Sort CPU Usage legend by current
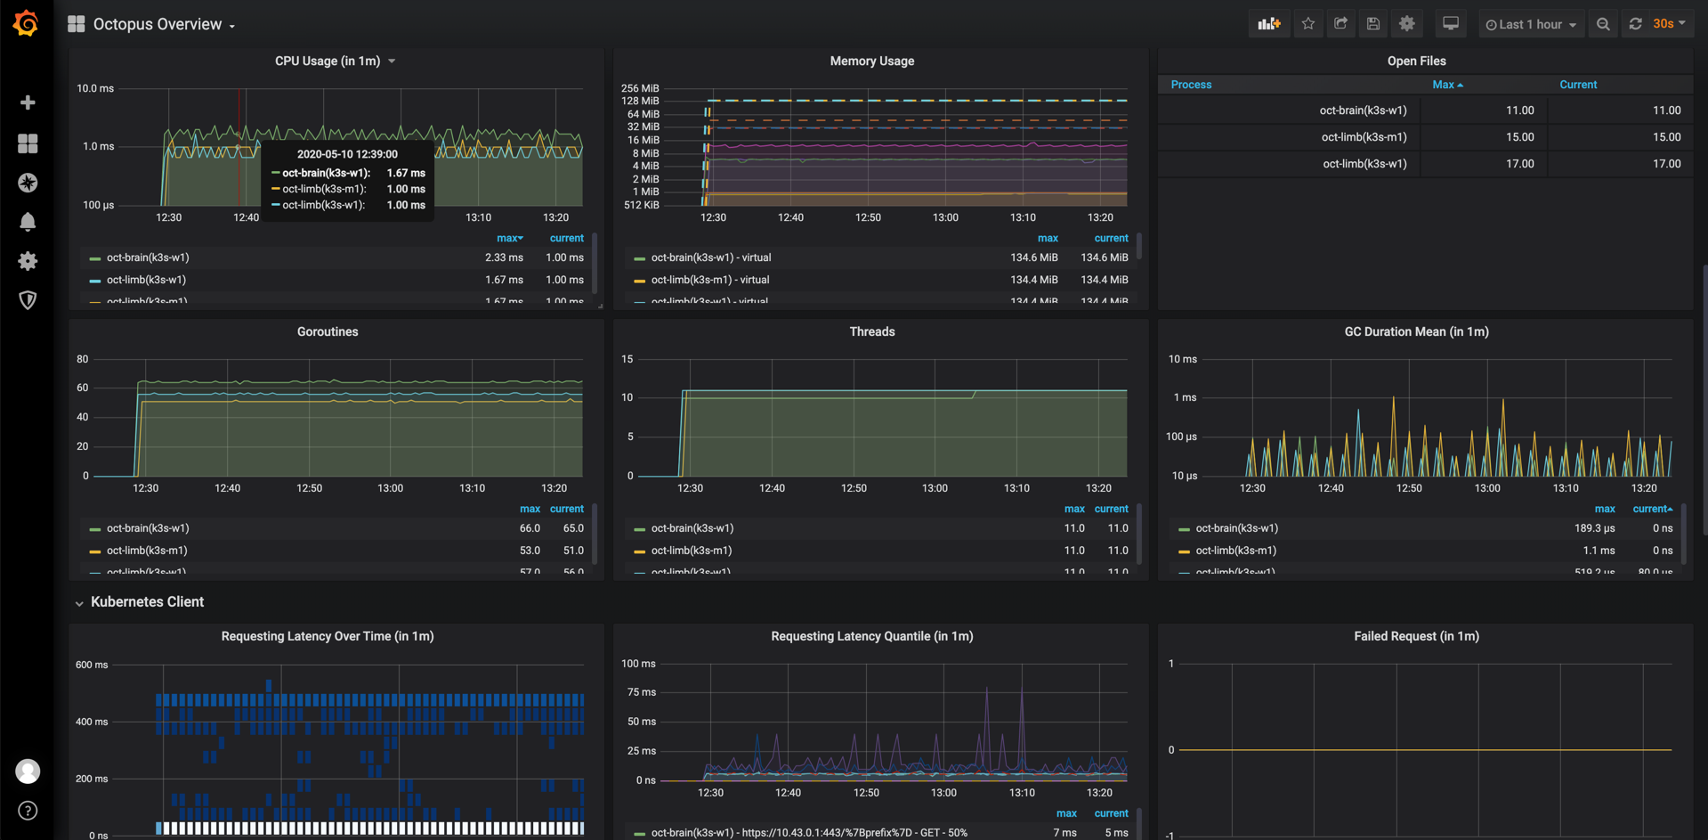This screenshot has width=1708, height=840. pos(566,238)
